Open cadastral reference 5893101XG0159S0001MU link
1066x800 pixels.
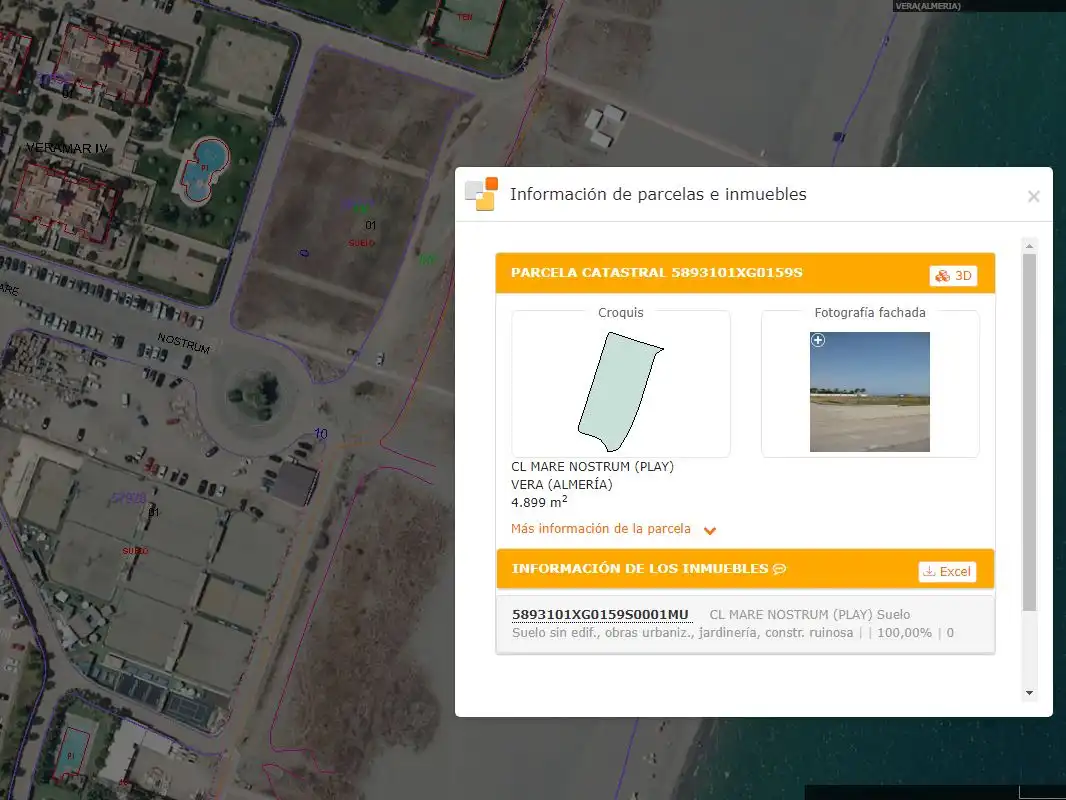pyautogui.click(x=600, y=614)
